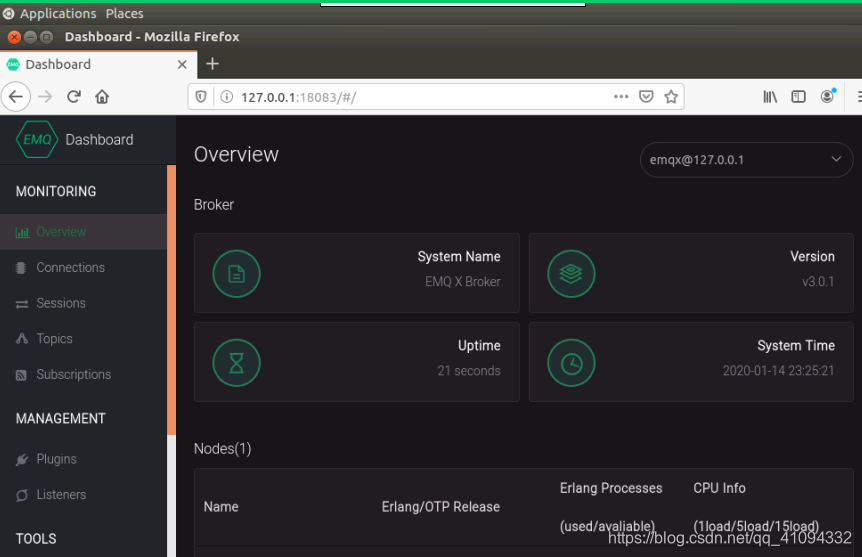862x557 pixels.
Task: Open Plugins under Management
Action: tap(84, 459)
